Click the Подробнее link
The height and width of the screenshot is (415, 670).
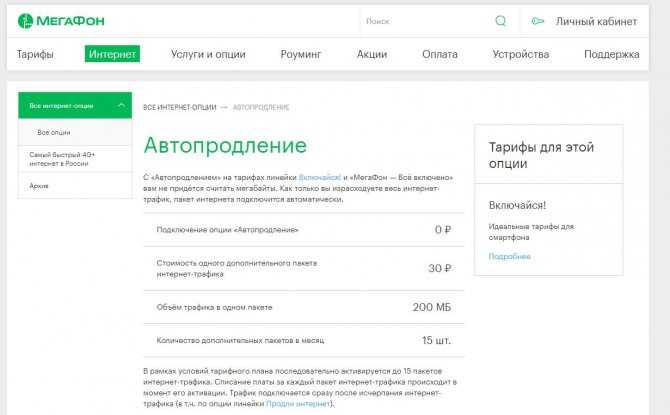coord(509,256)
